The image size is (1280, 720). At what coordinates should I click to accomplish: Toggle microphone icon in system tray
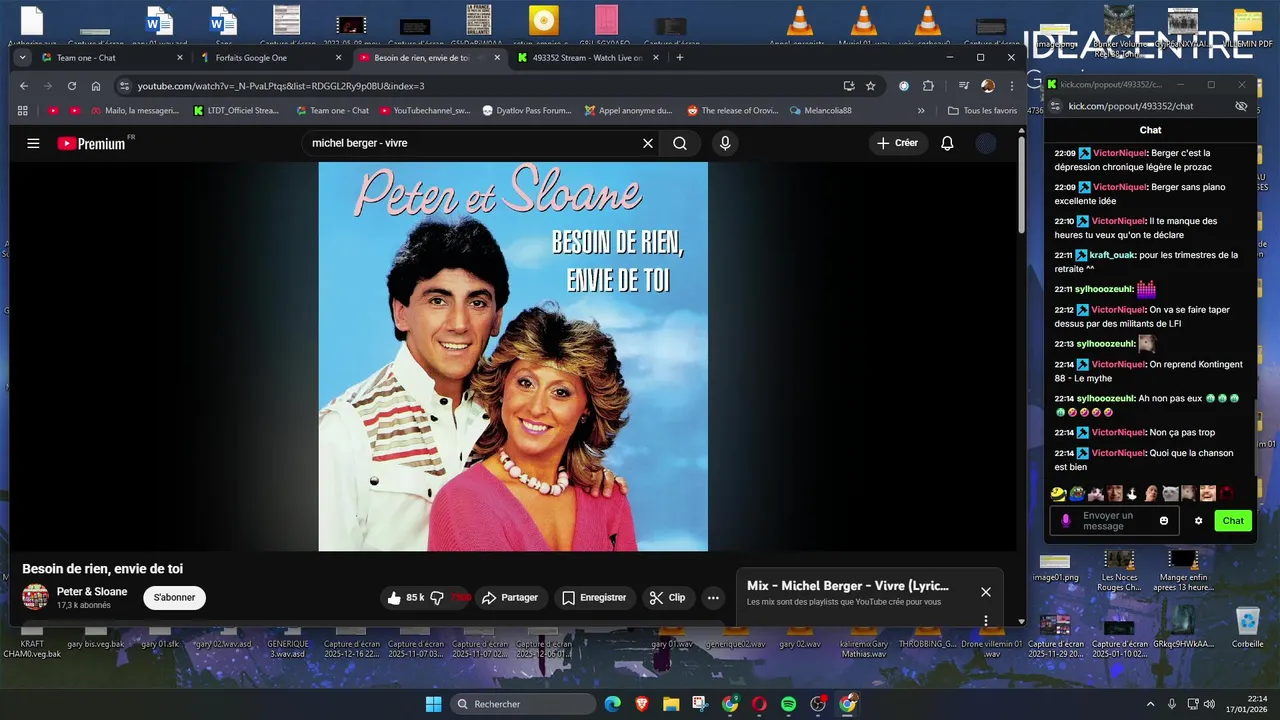1171,704
